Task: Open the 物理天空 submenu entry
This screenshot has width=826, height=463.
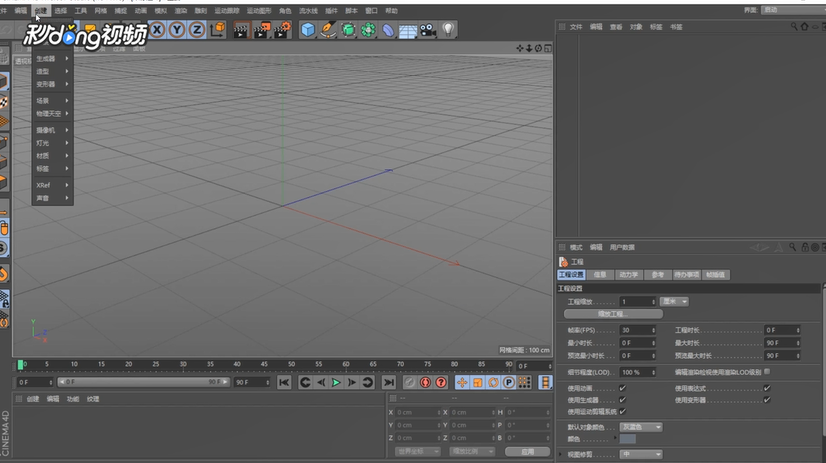Action: pyautogui.click(x=52, y=114)
